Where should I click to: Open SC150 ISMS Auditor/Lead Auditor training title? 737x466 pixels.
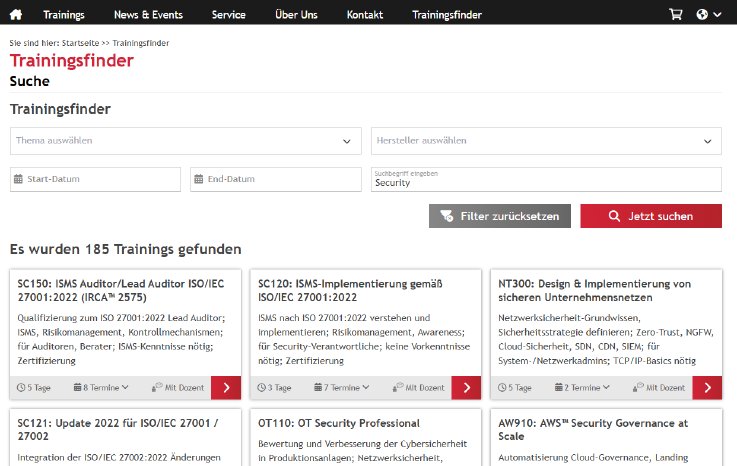click(121, 290)
